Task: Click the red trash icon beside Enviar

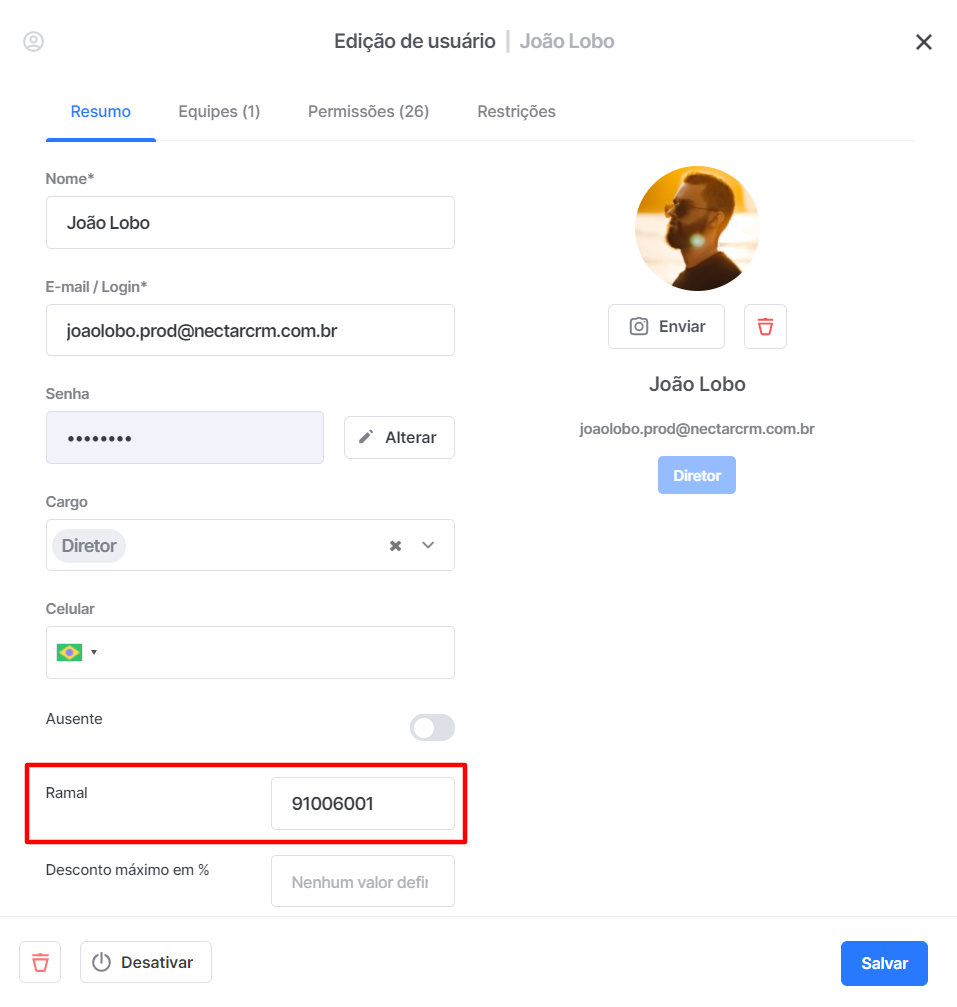Action: [765, 326]
